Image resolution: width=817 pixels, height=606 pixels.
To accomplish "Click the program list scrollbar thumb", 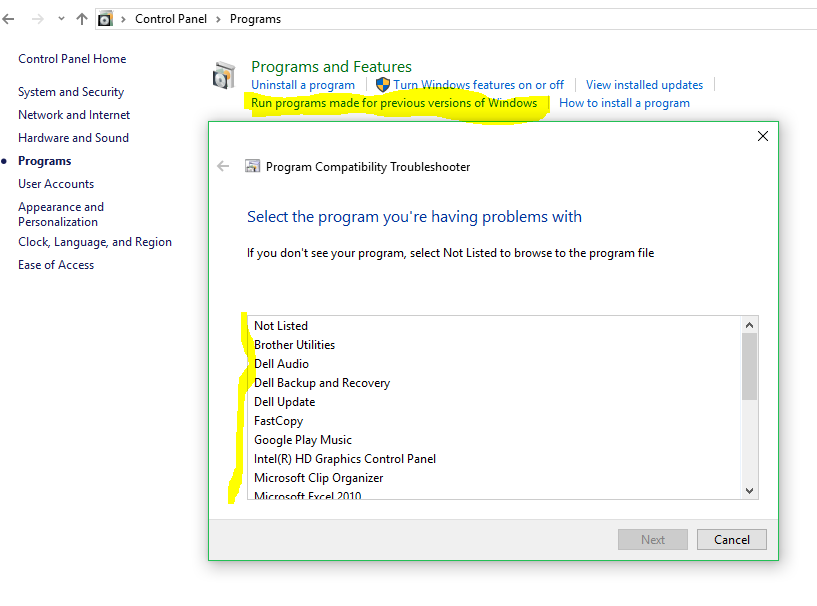I will point(749,367).
